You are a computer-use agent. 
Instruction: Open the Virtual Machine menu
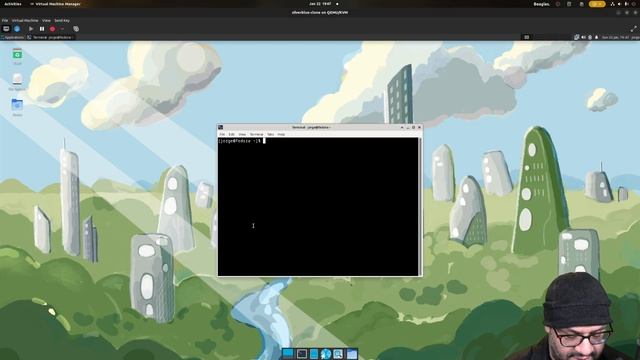[25, 20]
